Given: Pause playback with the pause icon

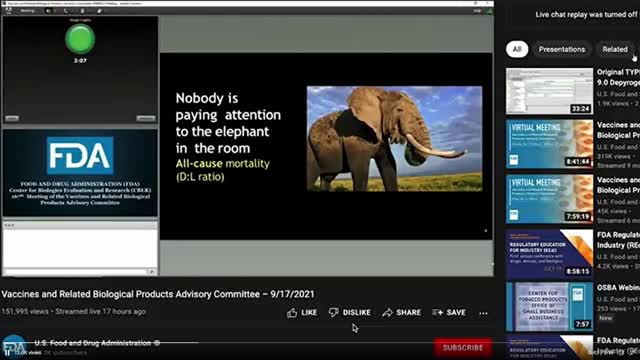Looking at the screenshot, I should click(x=7, y=353).
